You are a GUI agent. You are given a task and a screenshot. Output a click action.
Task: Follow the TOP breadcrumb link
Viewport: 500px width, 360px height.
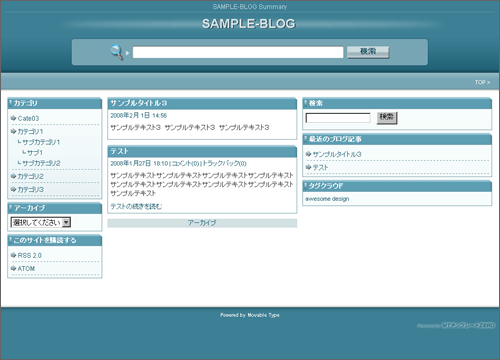(x=480, y=82)
